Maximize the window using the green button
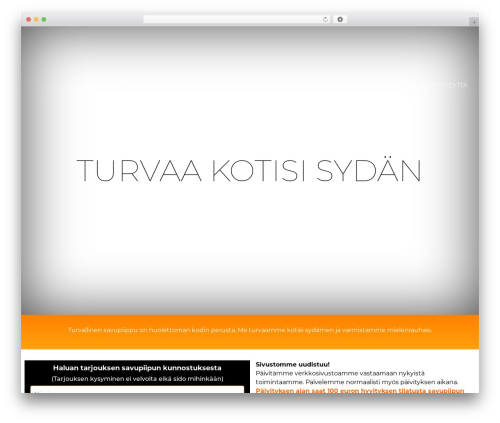The image size is (500, 423). pyautogui.click(x=44, y=20)
